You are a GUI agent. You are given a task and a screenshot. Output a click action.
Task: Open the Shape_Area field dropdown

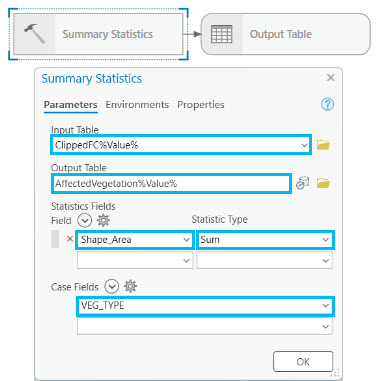tap(186, 240)
